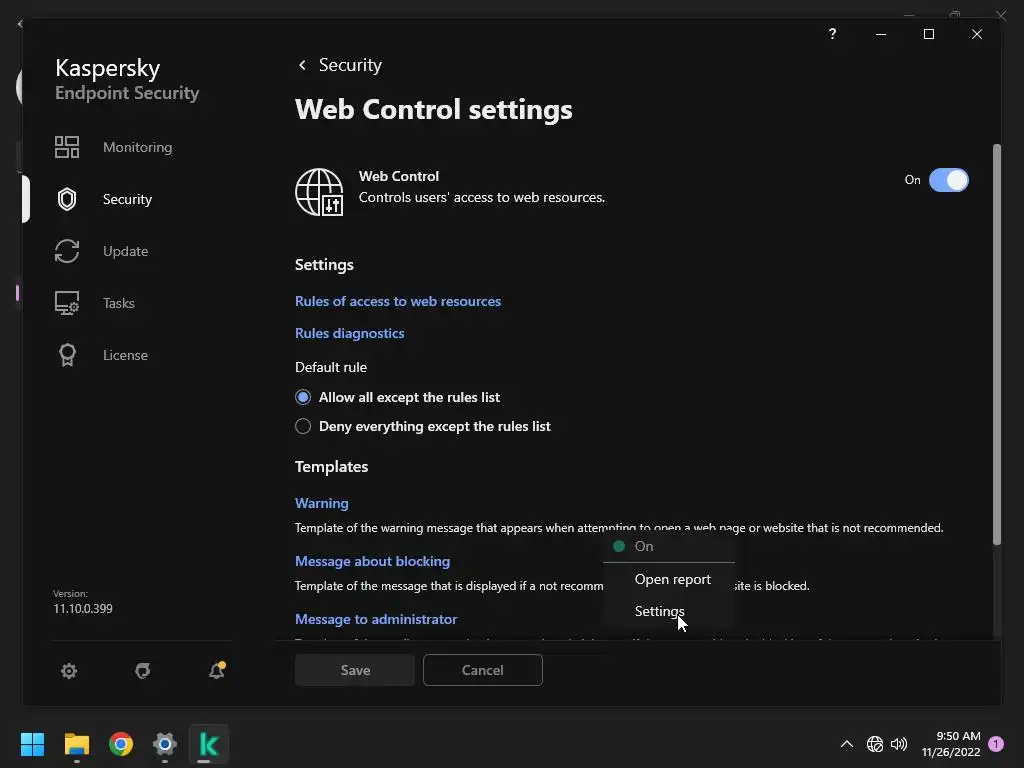Select Deny everything except the rules list
The height and width of the screenshot is (768, 1024).
(423, 426)
